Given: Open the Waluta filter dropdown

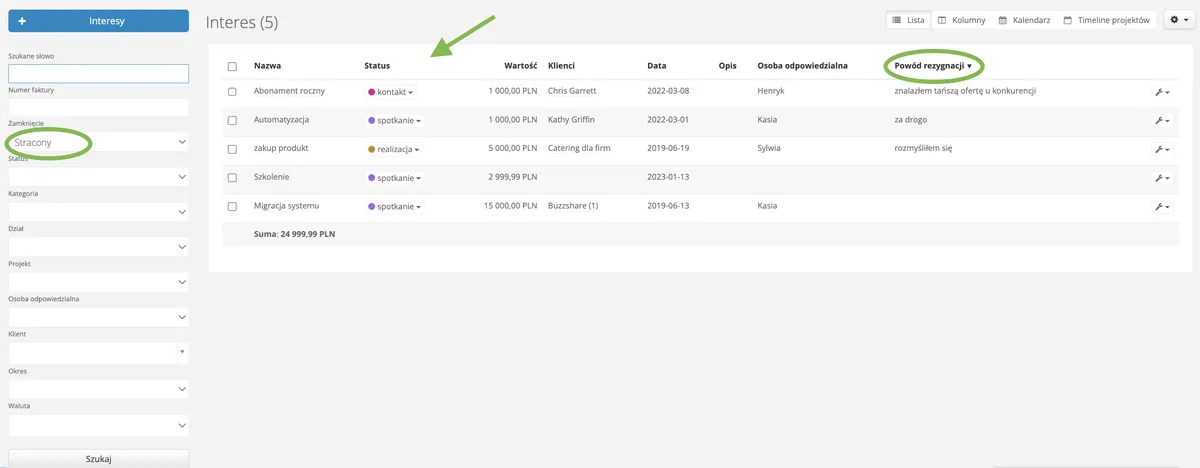Looking at the screenshot, I should (98, 425).
